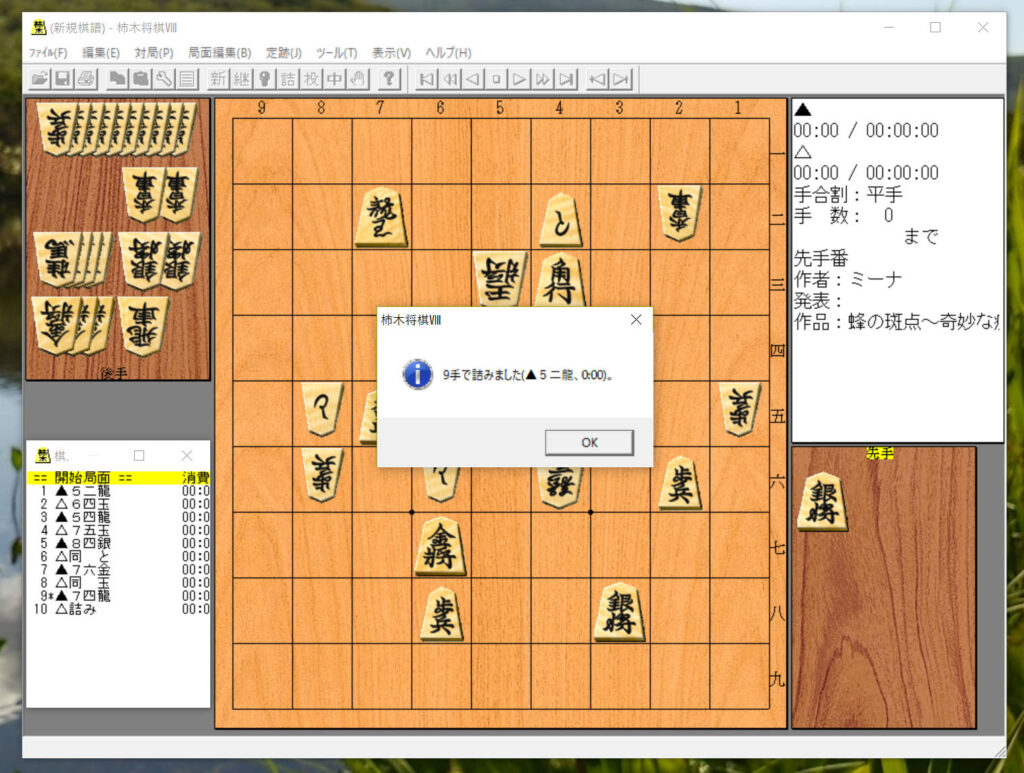Click the 新 new game toolbar button
This screenshot has height=773, width=1024.
[218, 79]
